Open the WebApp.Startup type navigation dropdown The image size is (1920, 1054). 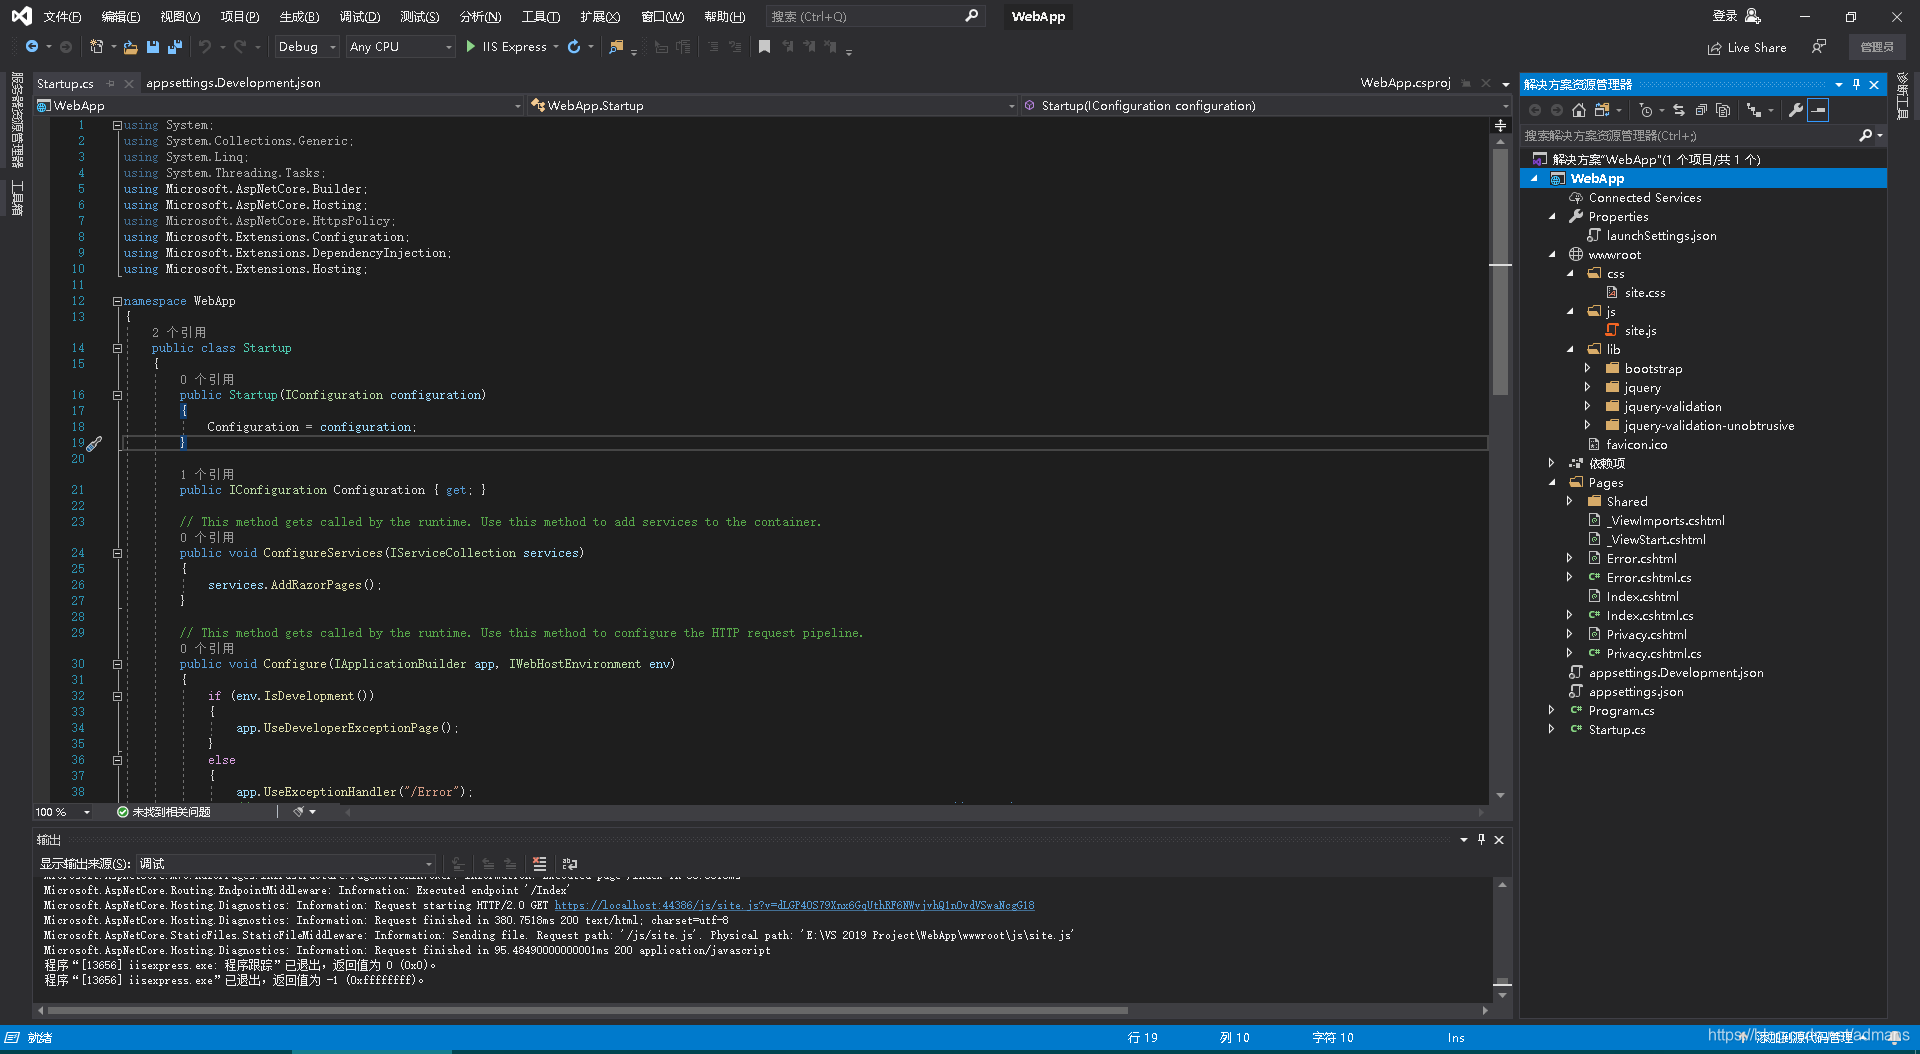(x=772, y=105)
